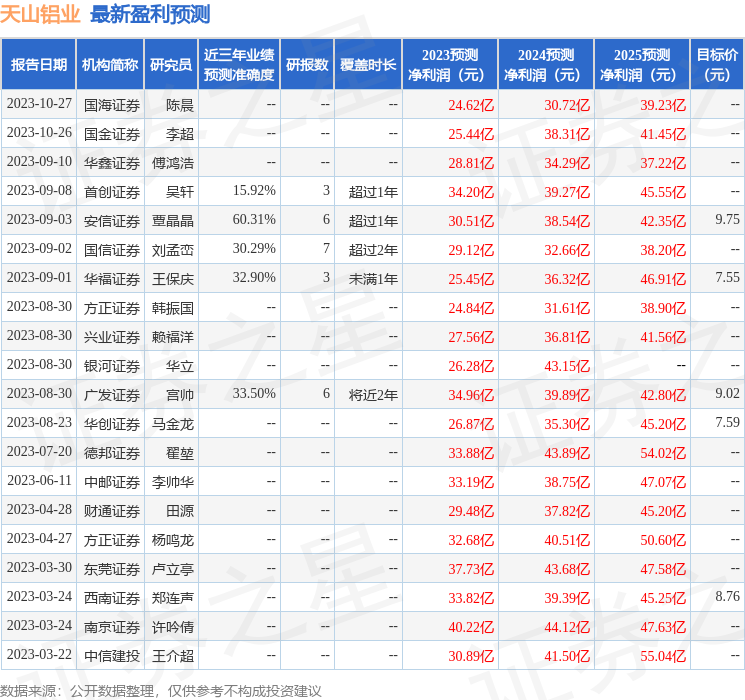The width and height of the screenshot is (745, 700).
Task: Click the 38.31亿 forecast value
Action: 567,134
